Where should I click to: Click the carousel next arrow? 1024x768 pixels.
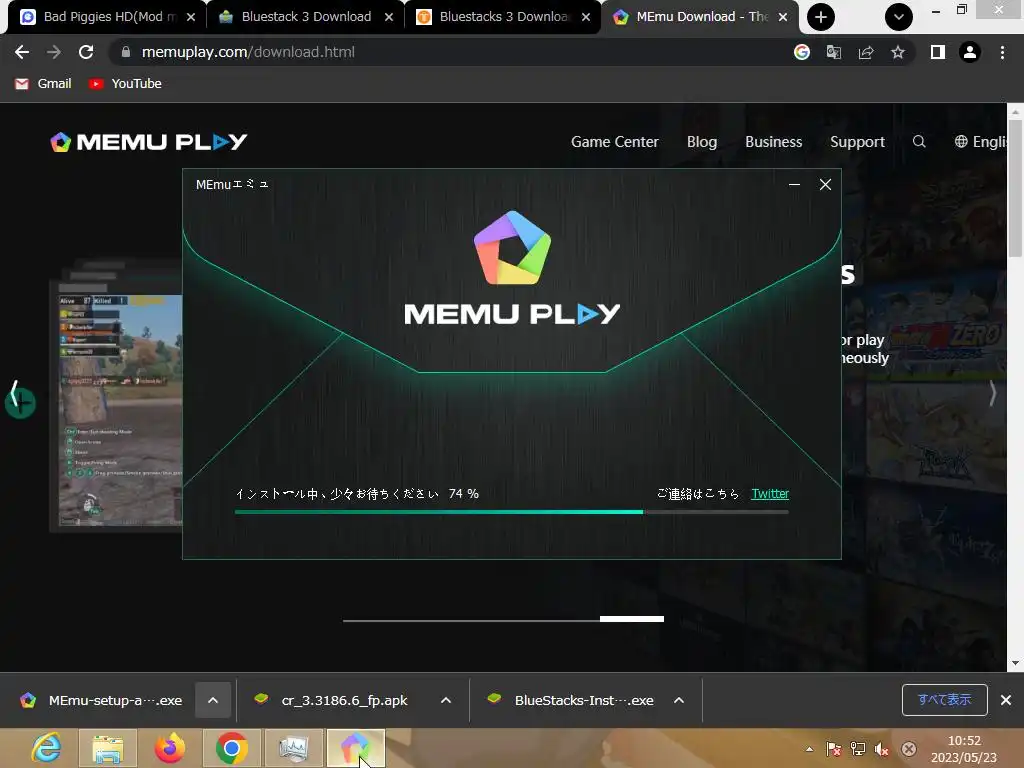tap(992, 394)
